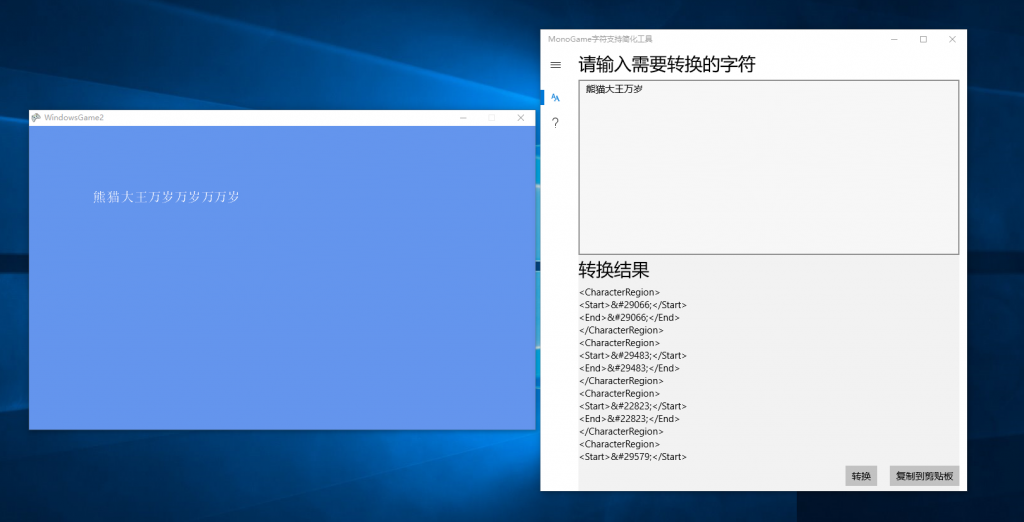1024x522 pixels.
Task: Click the 复制到剪贴板 copy button
Action: (x=924, y=476)
